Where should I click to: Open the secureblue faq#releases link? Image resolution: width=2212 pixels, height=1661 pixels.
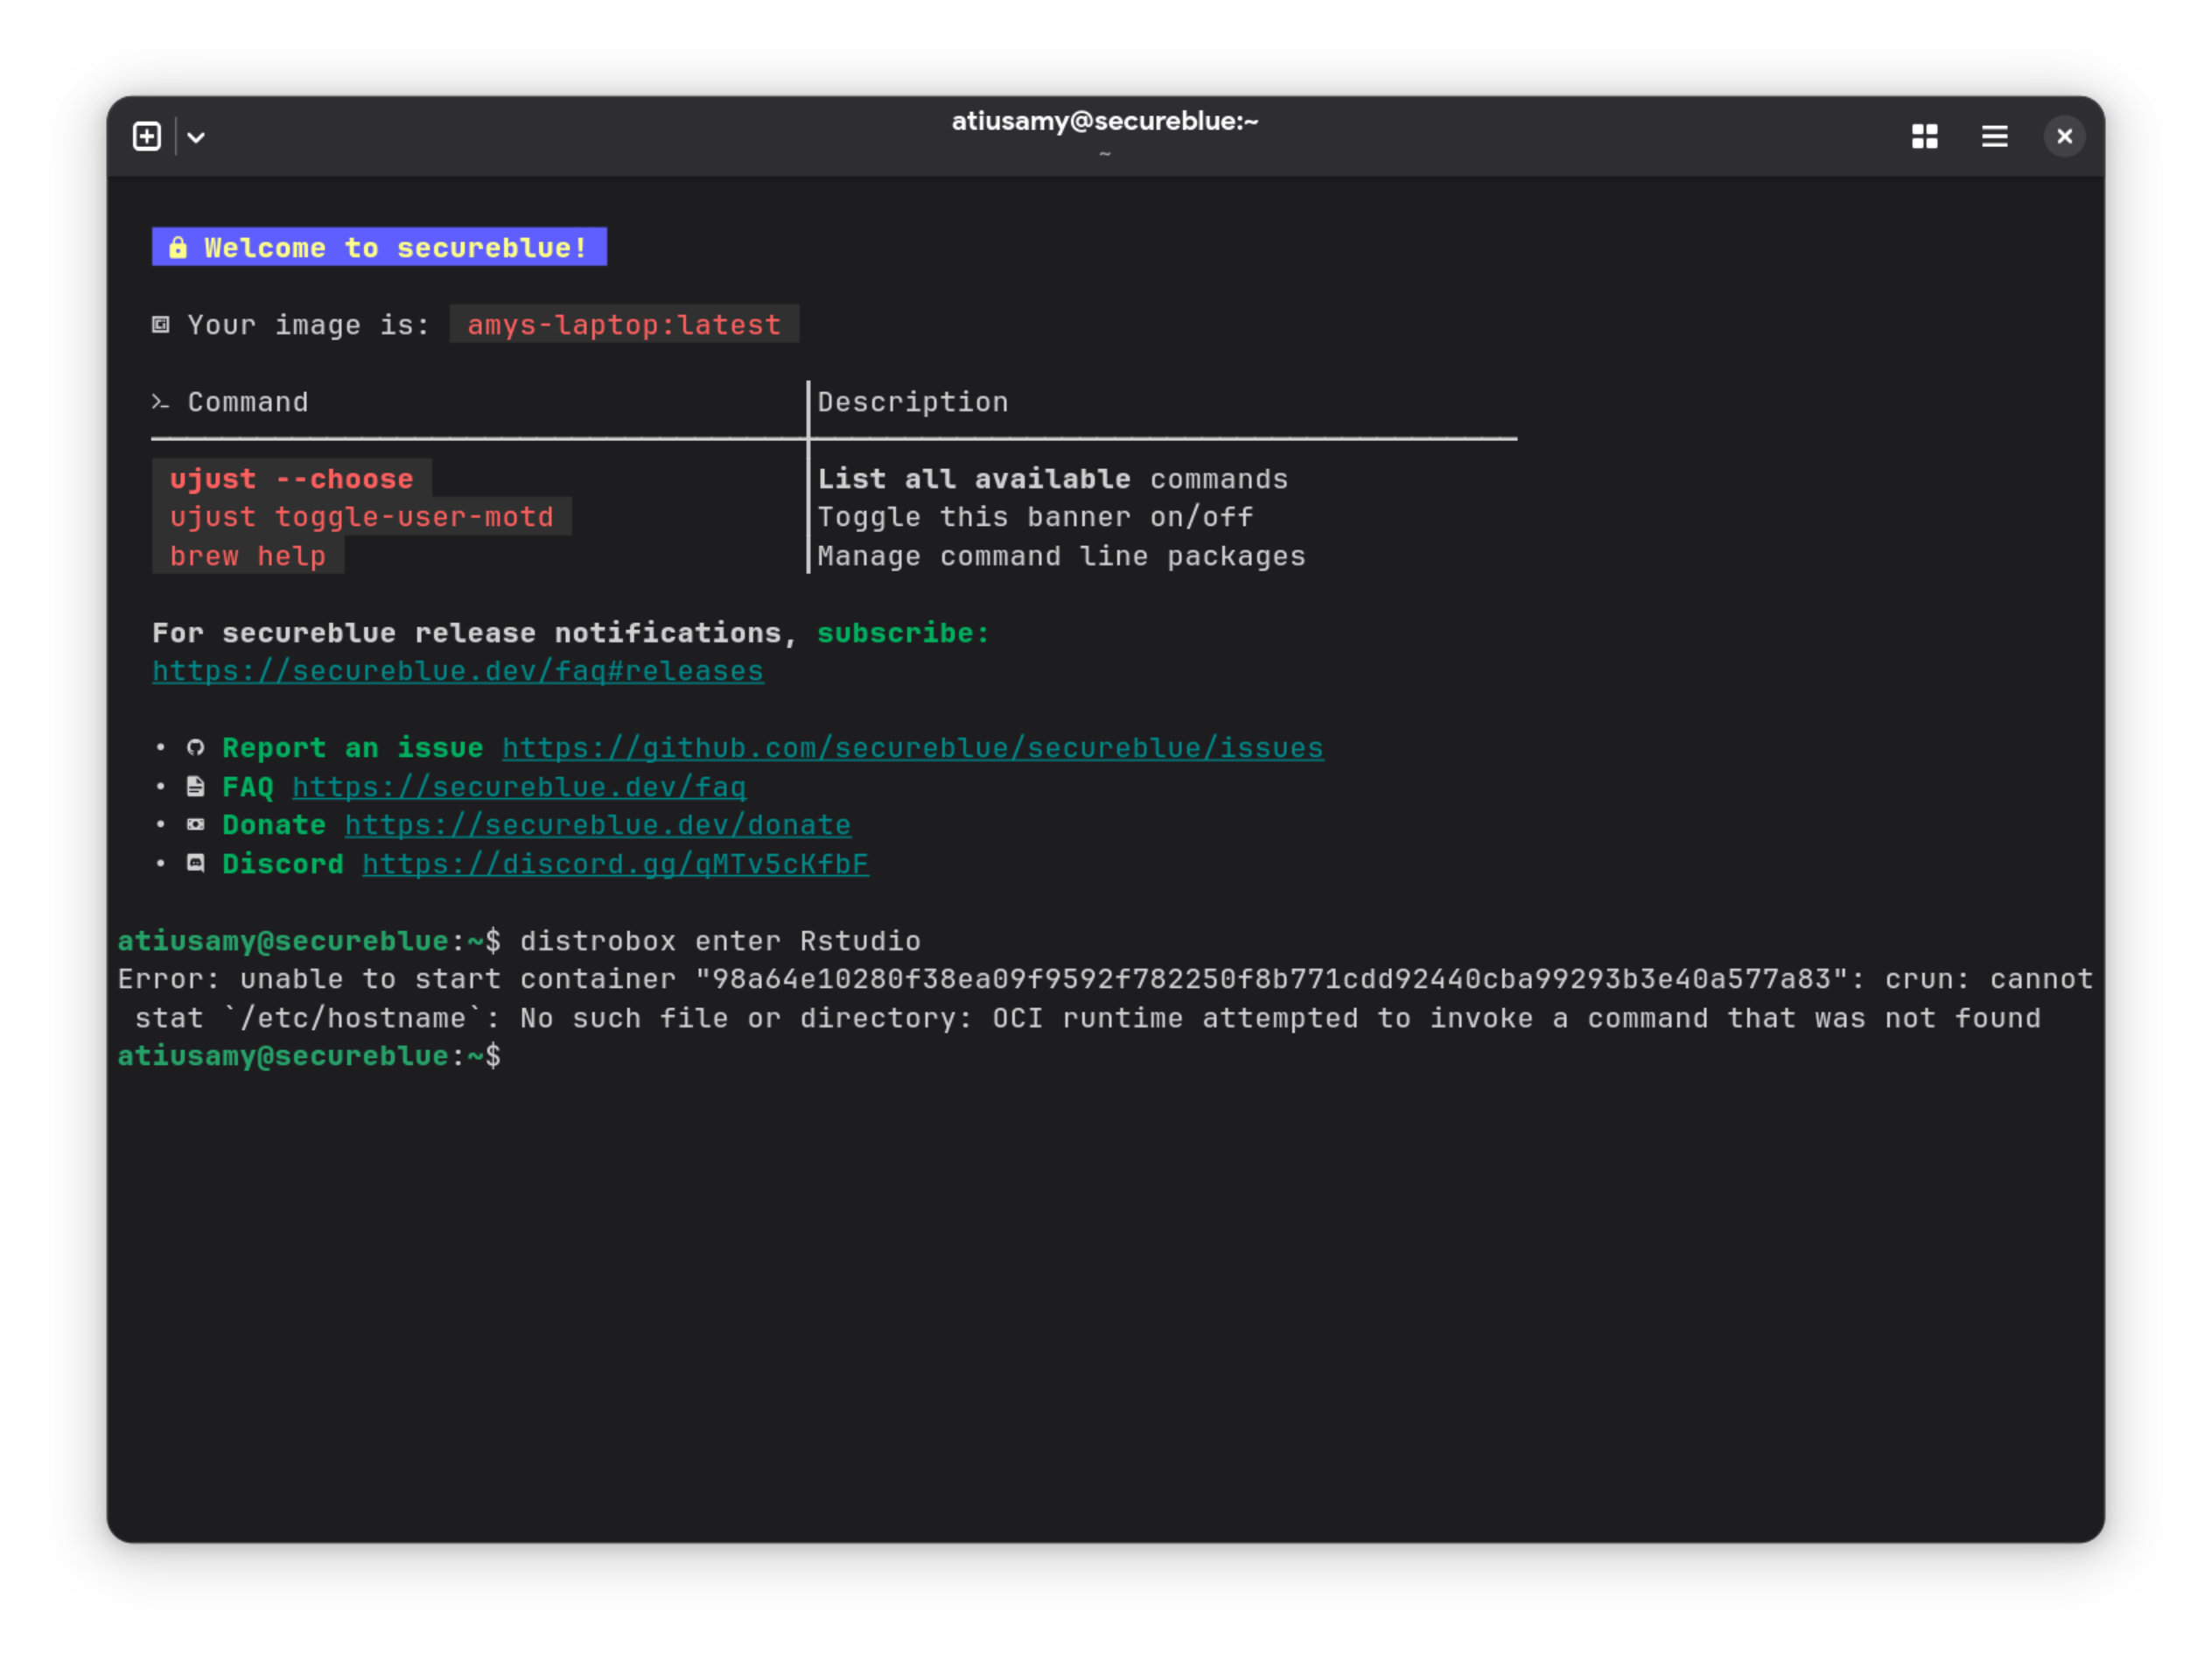[457, 671]
